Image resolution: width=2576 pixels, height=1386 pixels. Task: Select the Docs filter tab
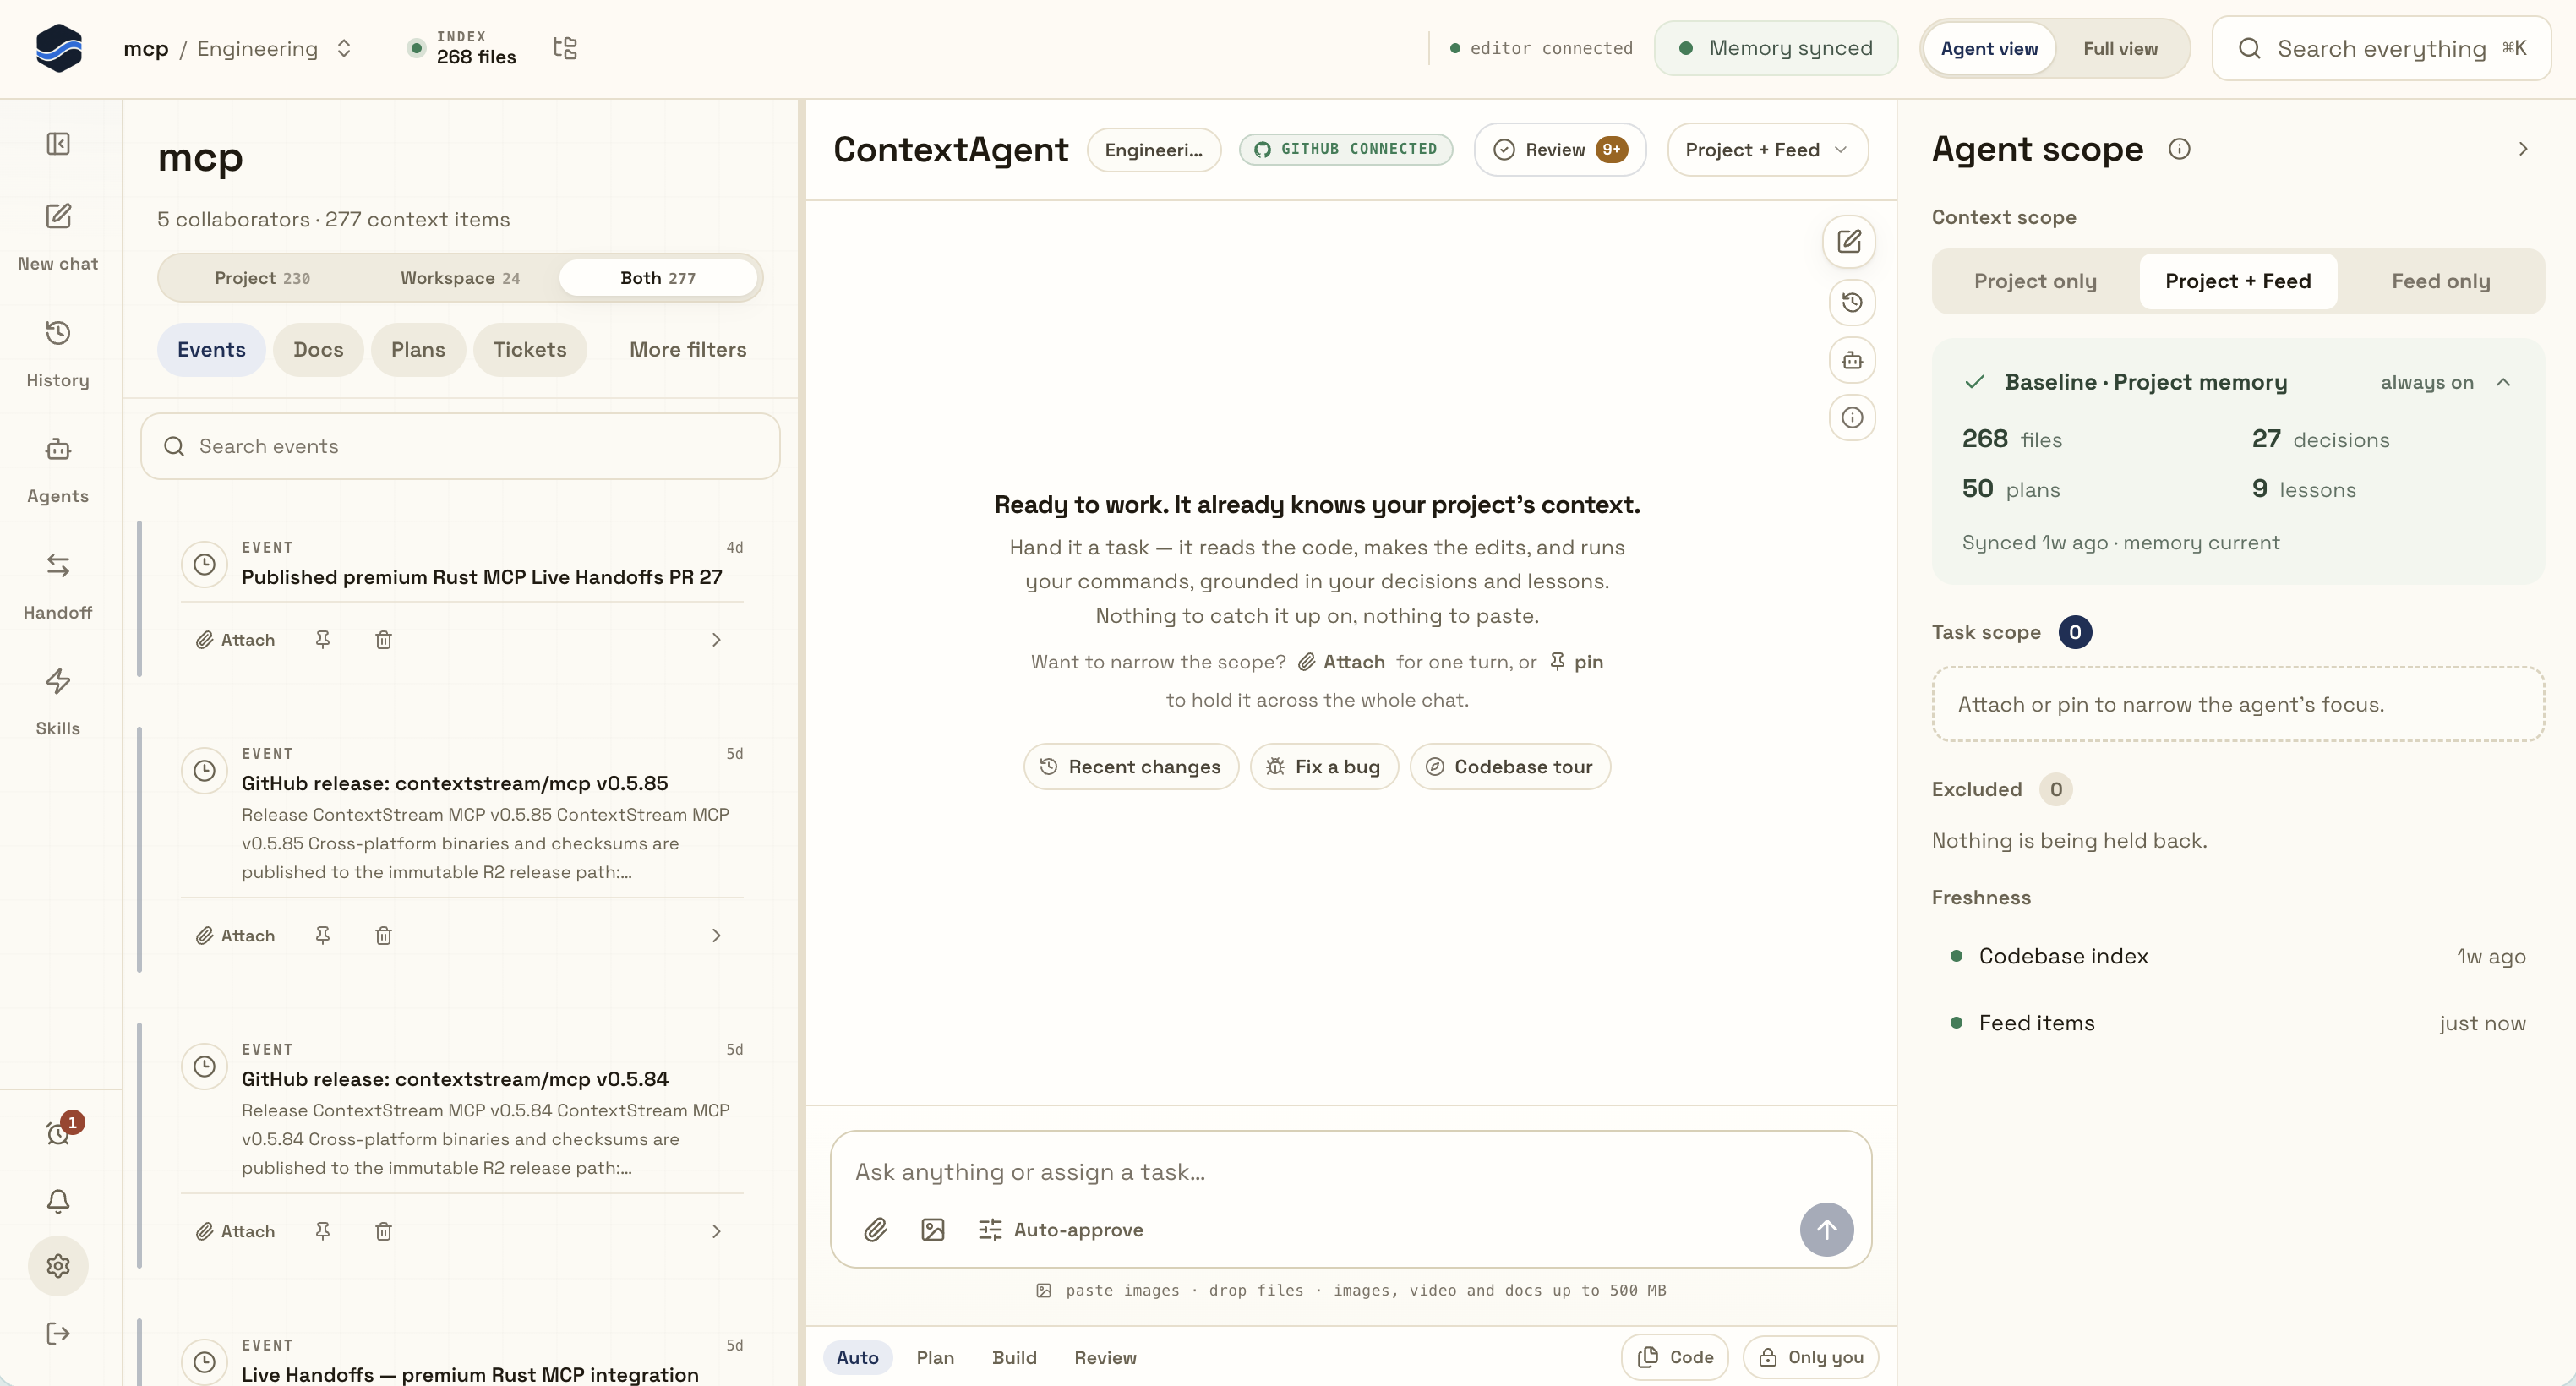(318, 349)
